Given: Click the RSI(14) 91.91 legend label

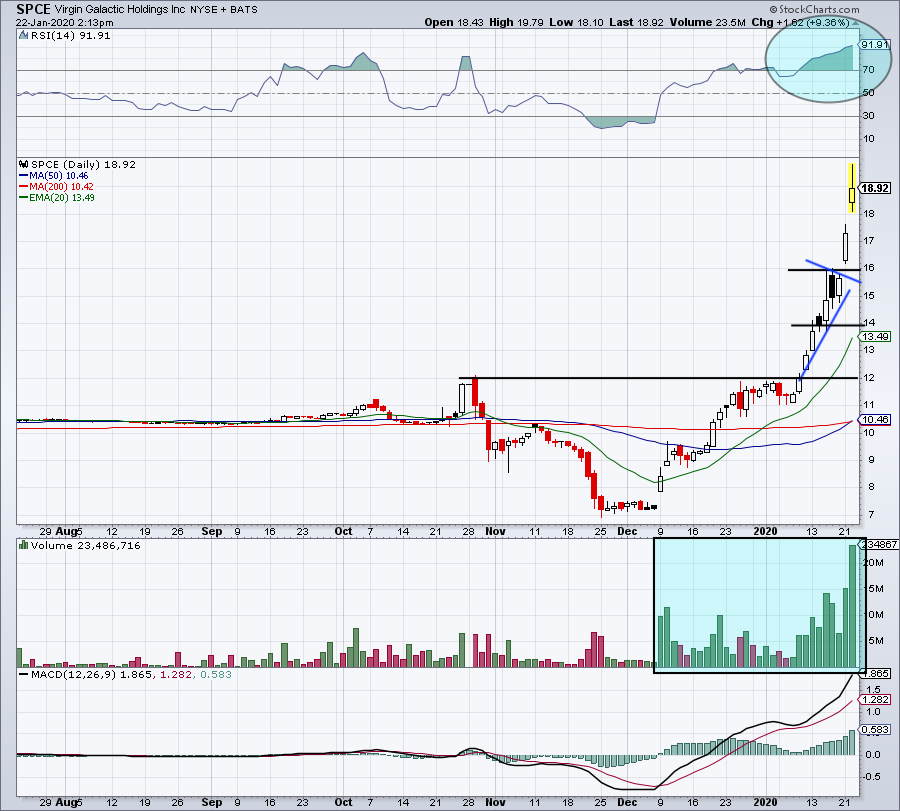Looking at the screenshot, I should coord(70,36).
